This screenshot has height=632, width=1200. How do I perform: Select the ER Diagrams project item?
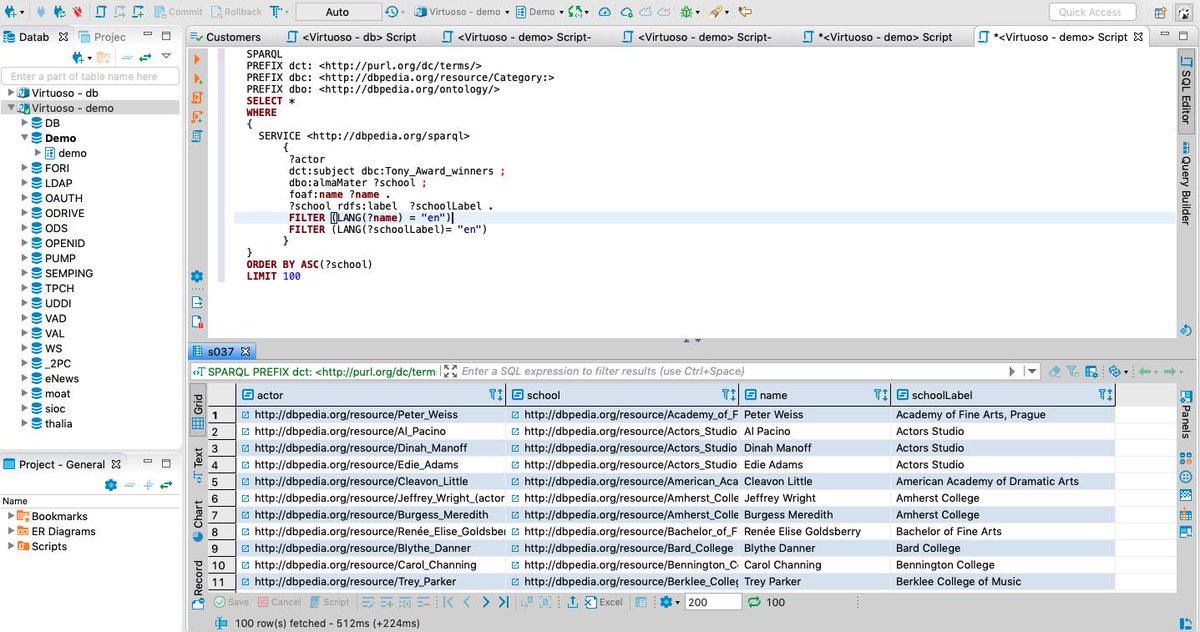click(x=63, y=531)
